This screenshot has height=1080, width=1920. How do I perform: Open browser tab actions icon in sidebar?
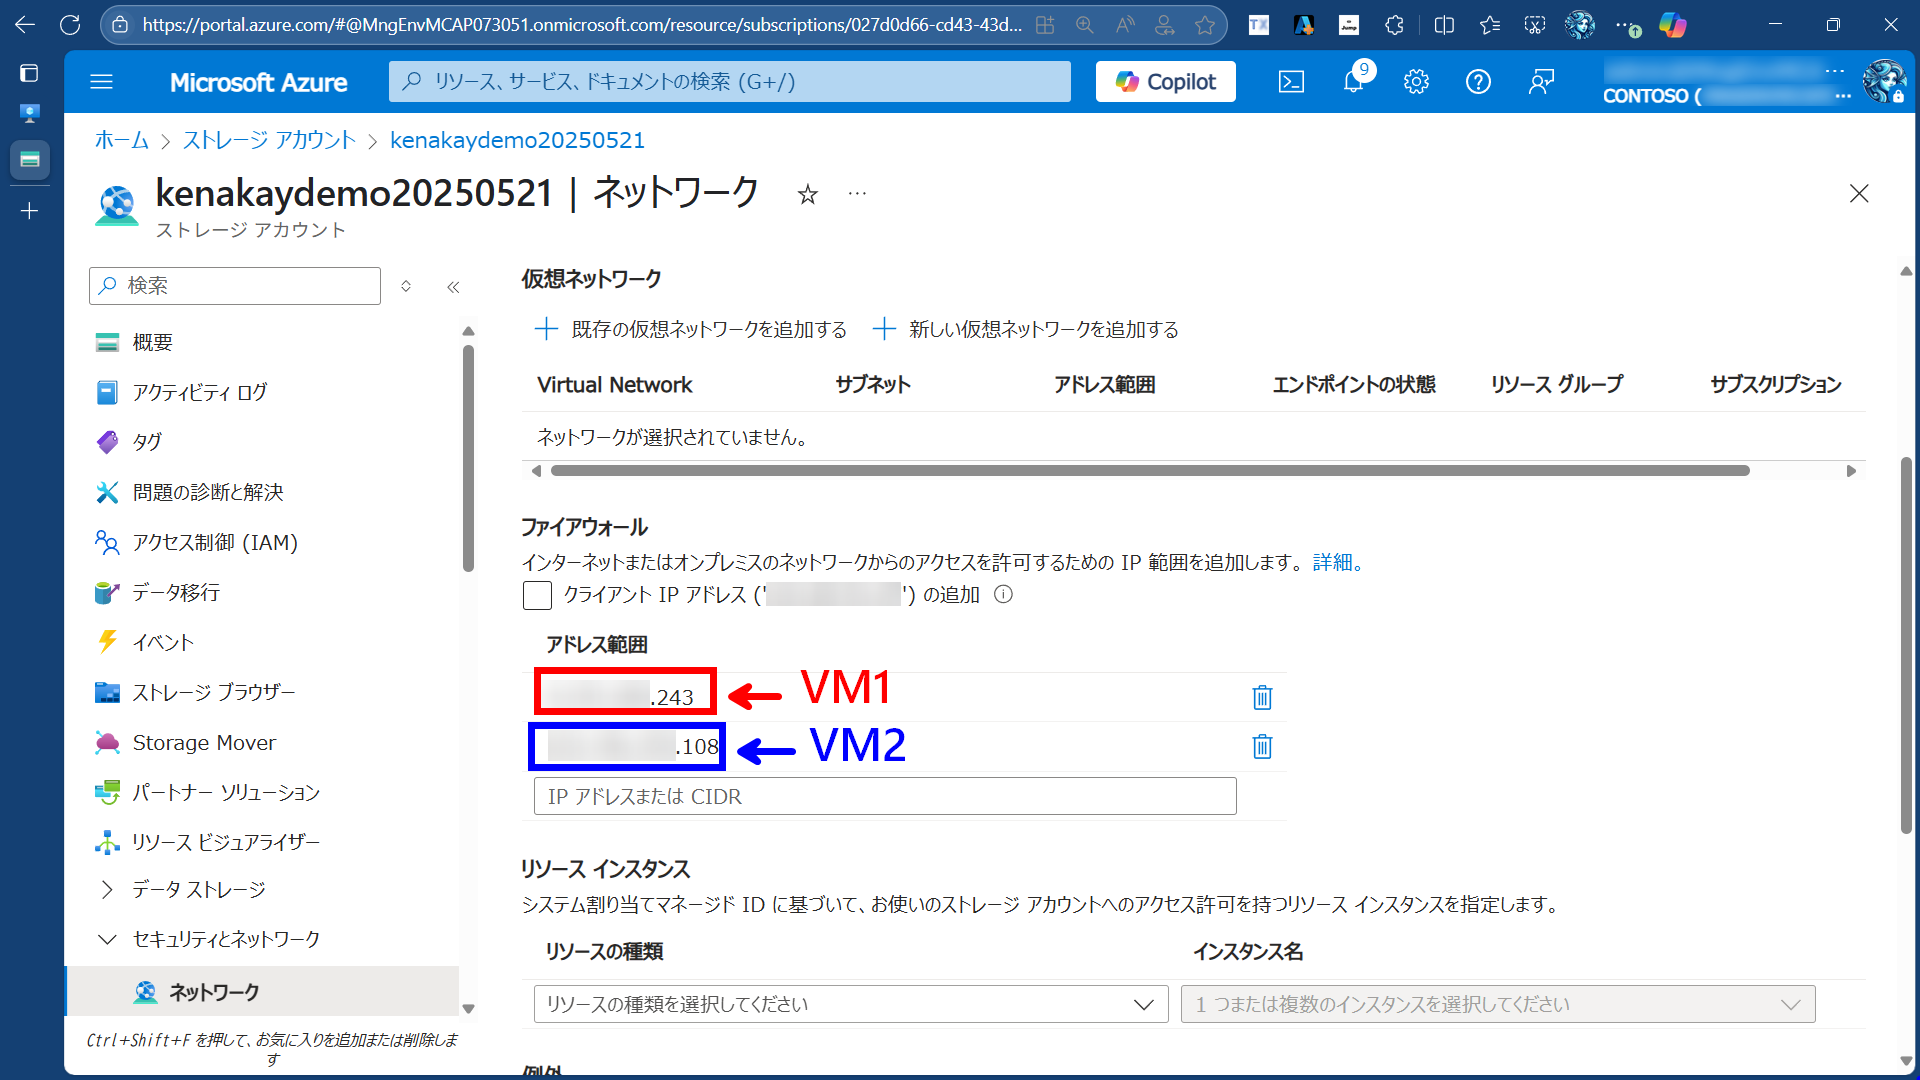point(29,73)
